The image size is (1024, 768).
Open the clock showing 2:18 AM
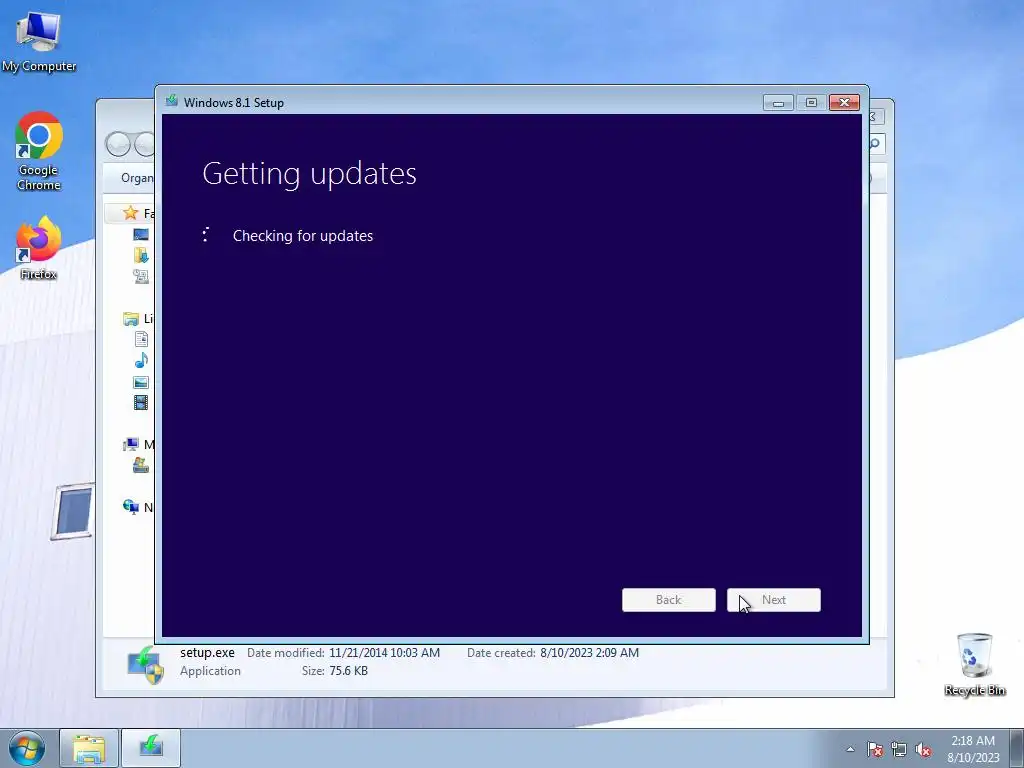(x=973, y=748)
